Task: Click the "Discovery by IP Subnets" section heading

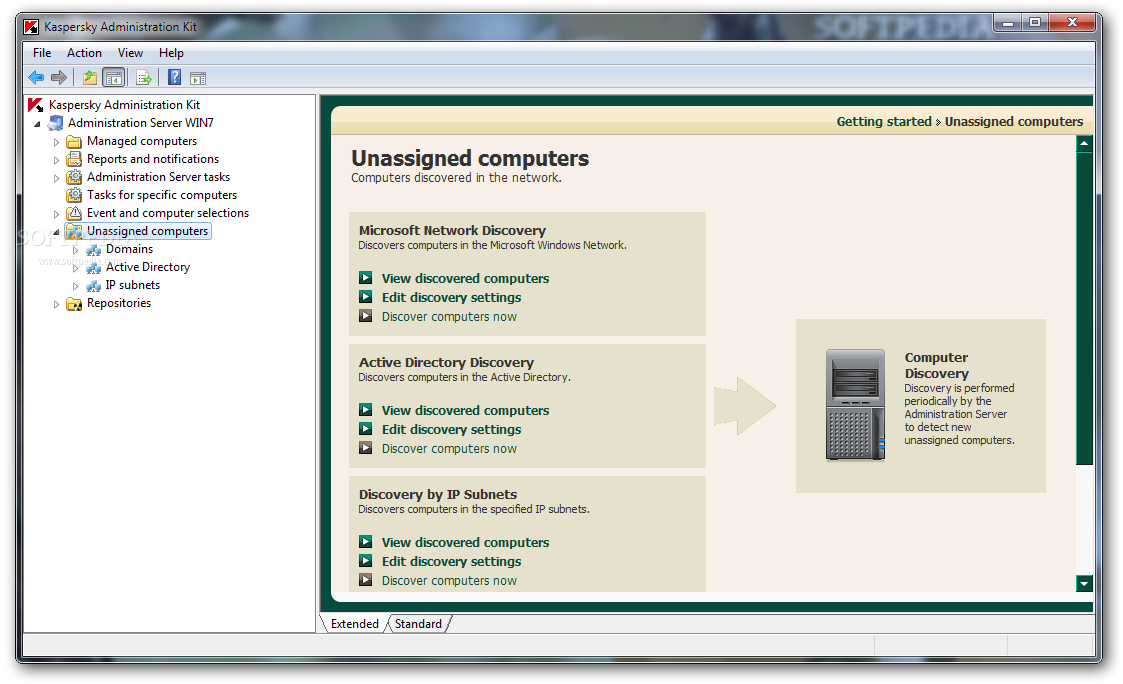Action: [x=438, y=494]
